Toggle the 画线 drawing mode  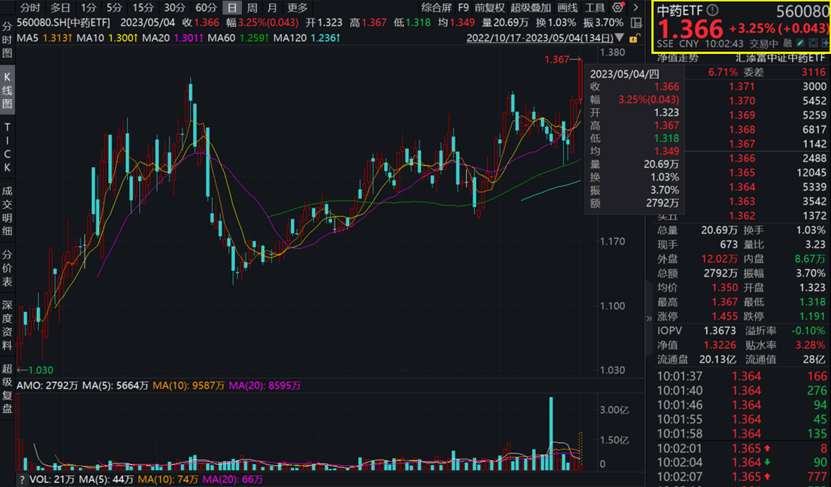point(568,7)
